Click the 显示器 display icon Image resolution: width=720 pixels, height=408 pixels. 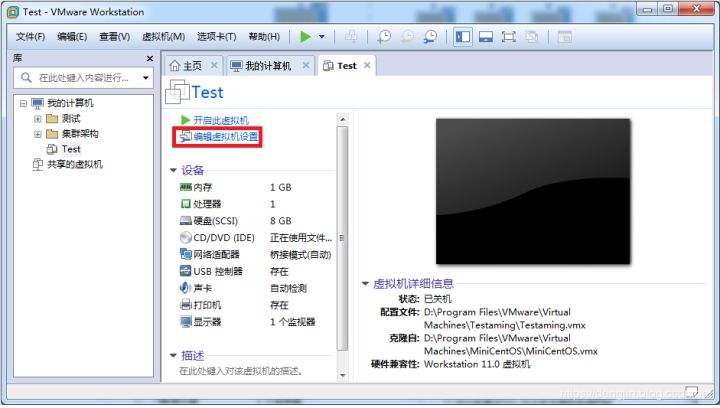tap(186, 322)
